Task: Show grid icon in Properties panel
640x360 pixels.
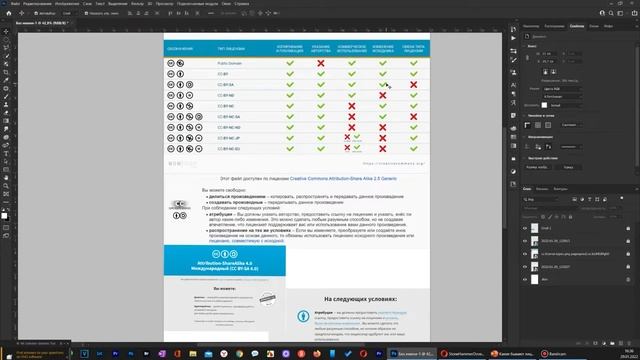Action: coord(538,125)
